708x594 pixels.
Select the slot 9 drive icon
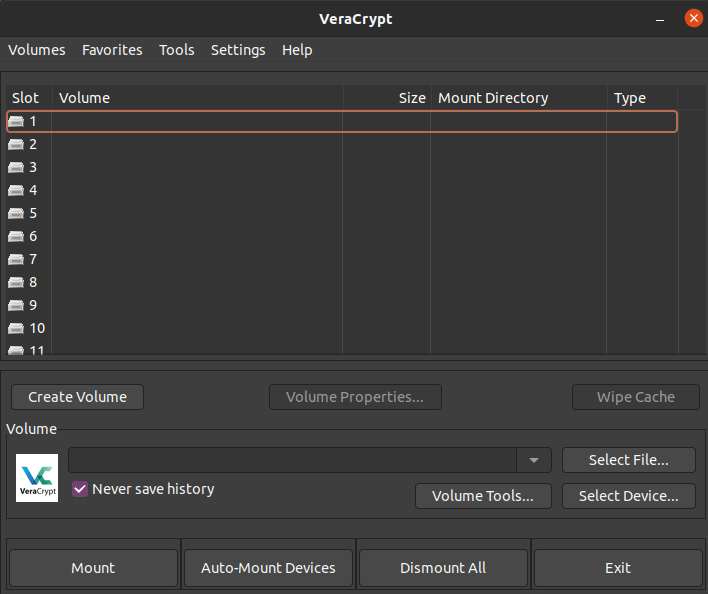16,306
